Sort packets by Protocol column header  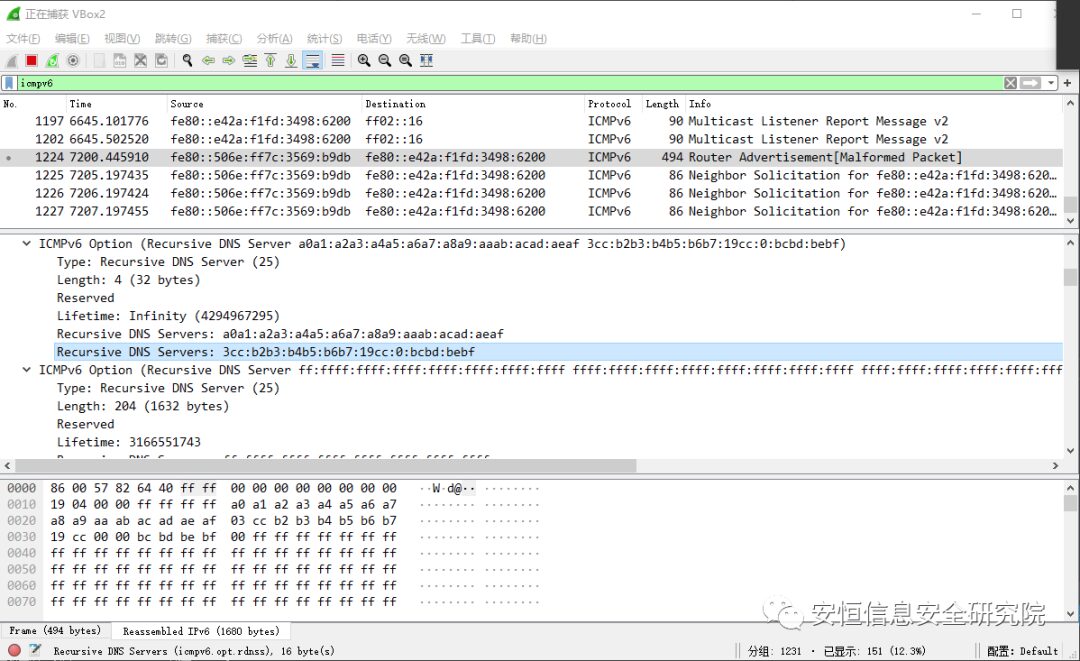click(x=612, y=104)
